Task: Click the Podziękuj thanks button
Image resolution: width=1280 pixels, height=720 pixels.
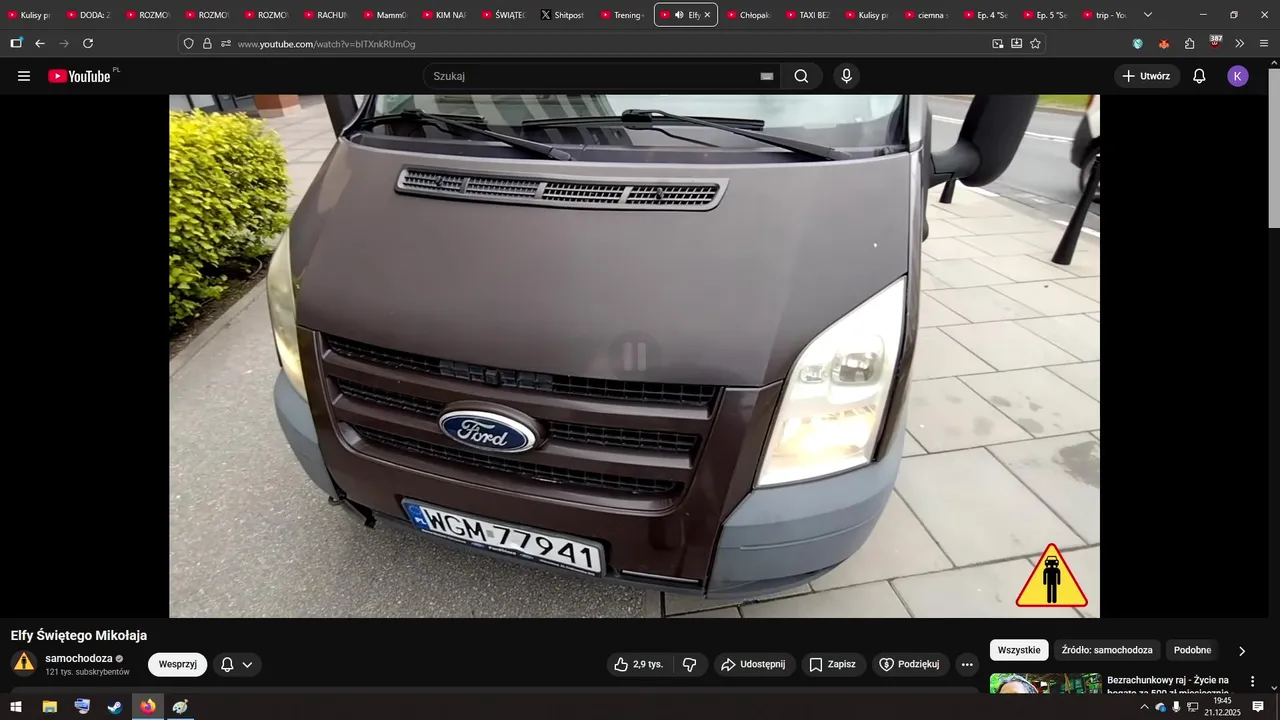Action: pyautogui.click(x=909, y=664)
